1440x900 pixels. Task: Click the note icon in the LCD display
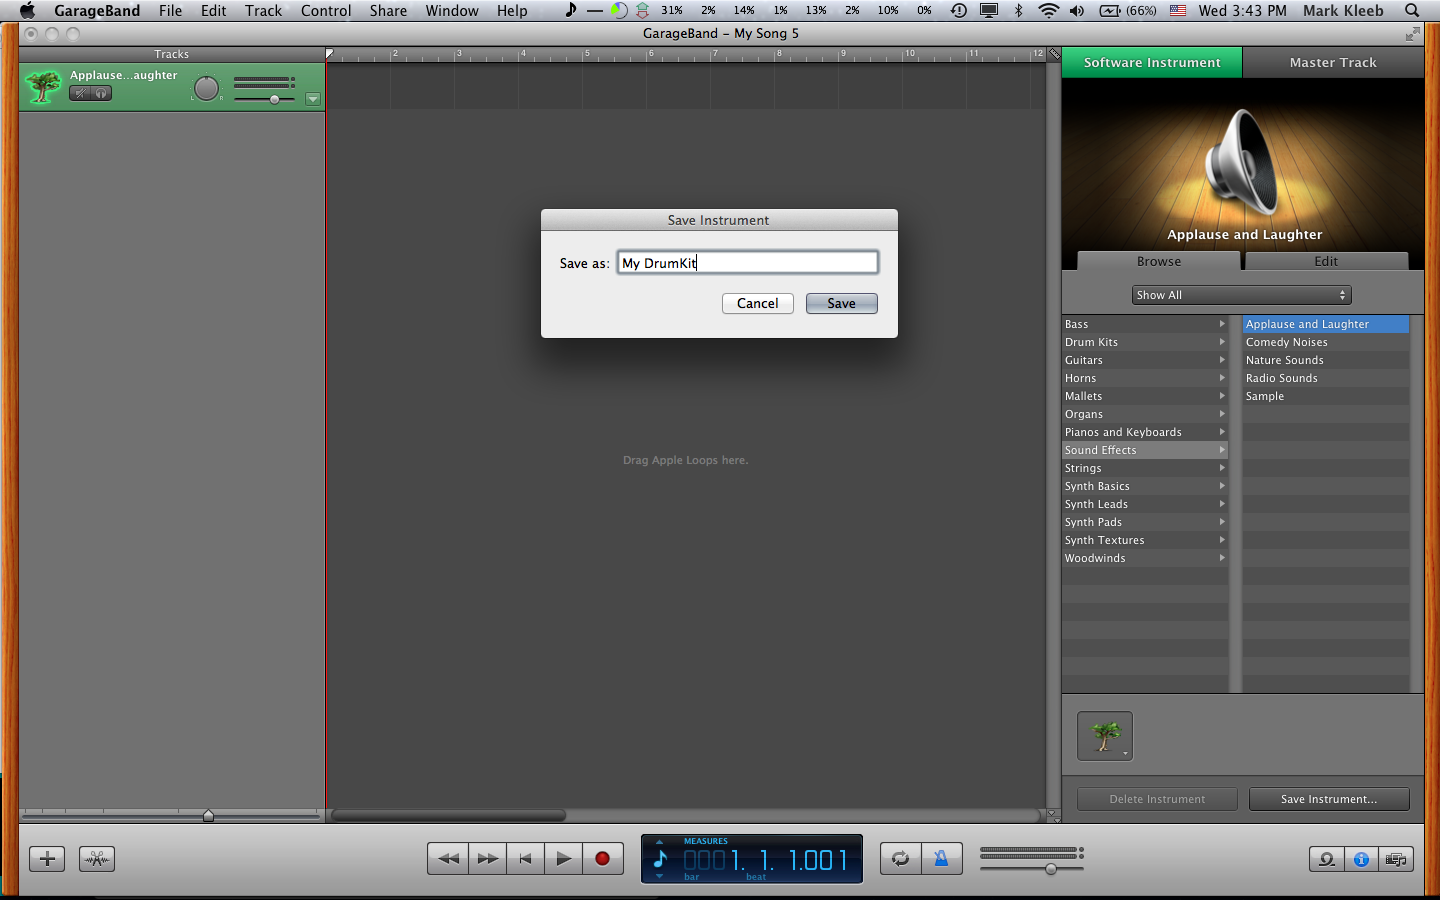coord(660,859)
